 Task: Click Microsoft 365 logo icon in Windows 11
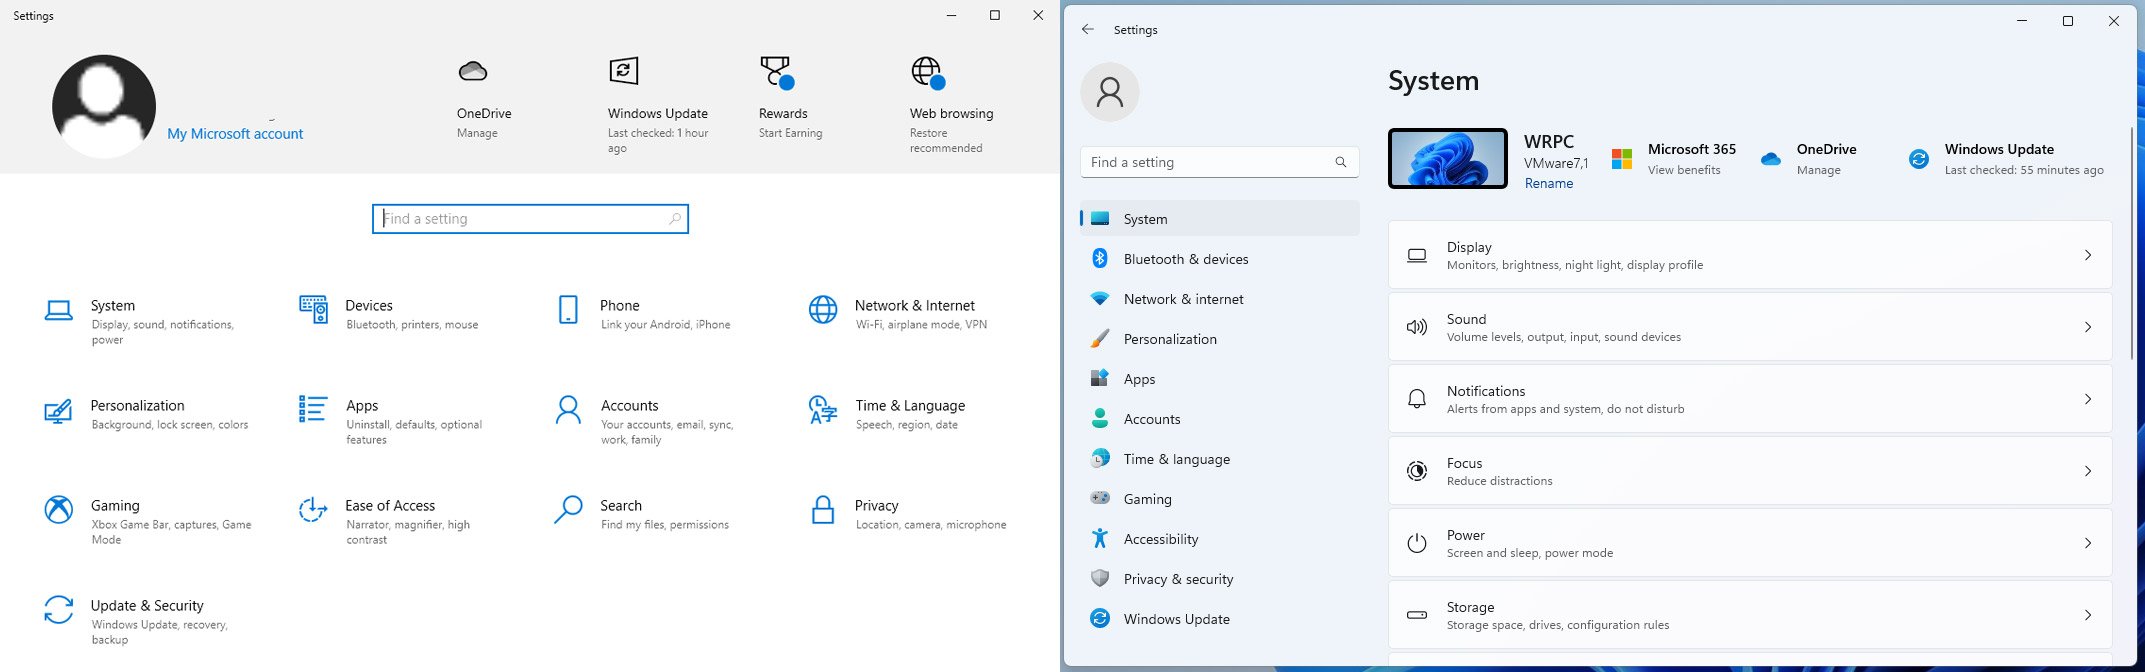tap(1622, 159)
